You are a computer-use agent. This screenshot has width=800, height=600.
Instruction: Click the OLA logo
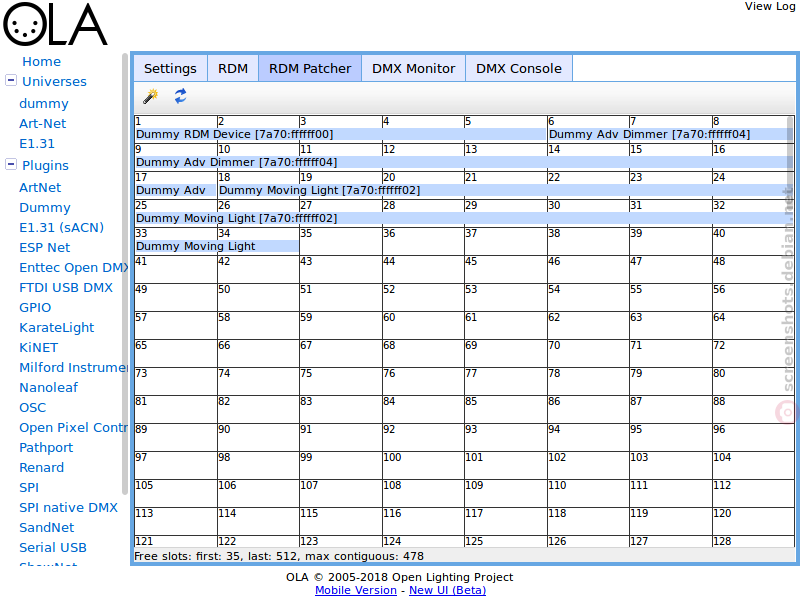pos(55,24)
